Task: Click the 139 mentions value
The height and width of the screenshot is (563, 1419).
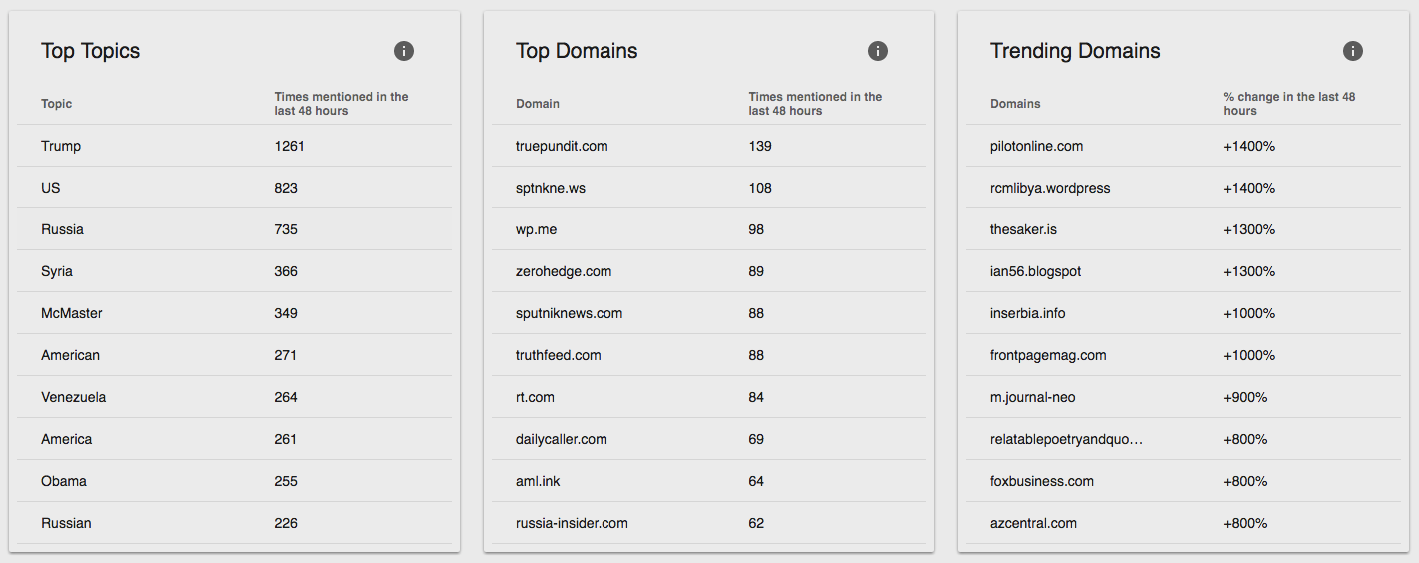Action: [x=760, y=146]
